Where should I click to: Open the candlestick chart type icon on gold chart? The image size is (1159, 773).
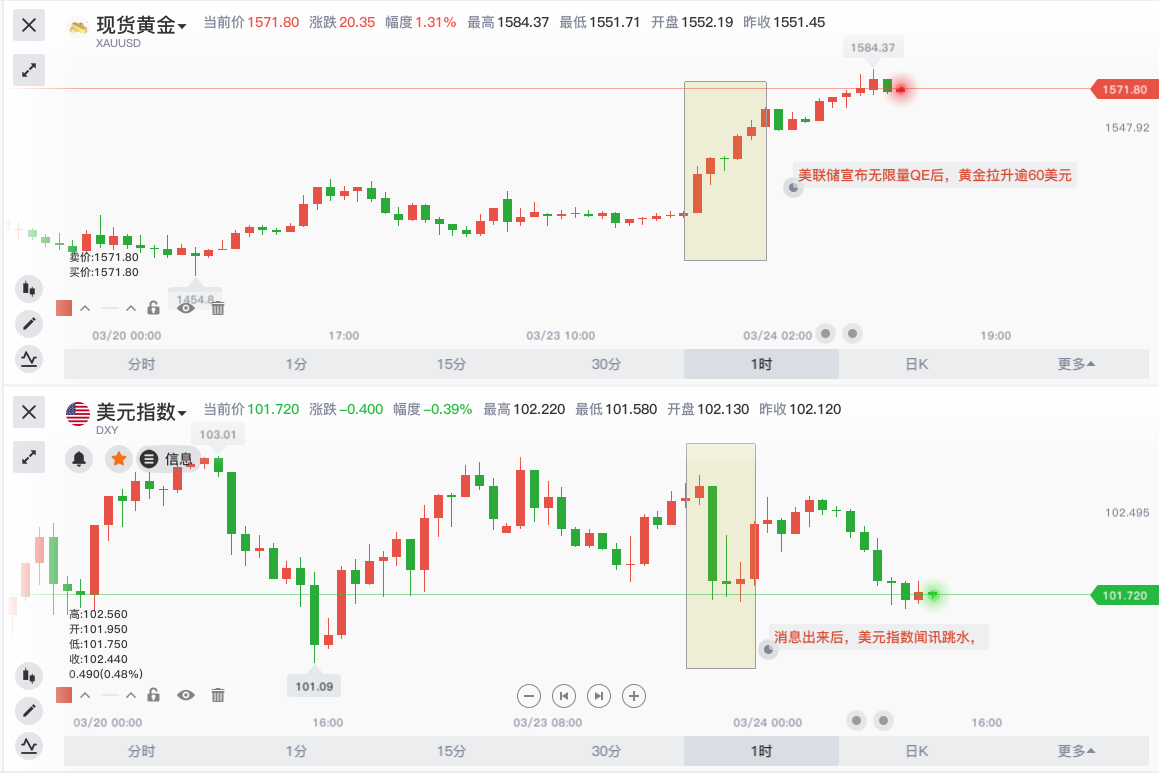29,288
